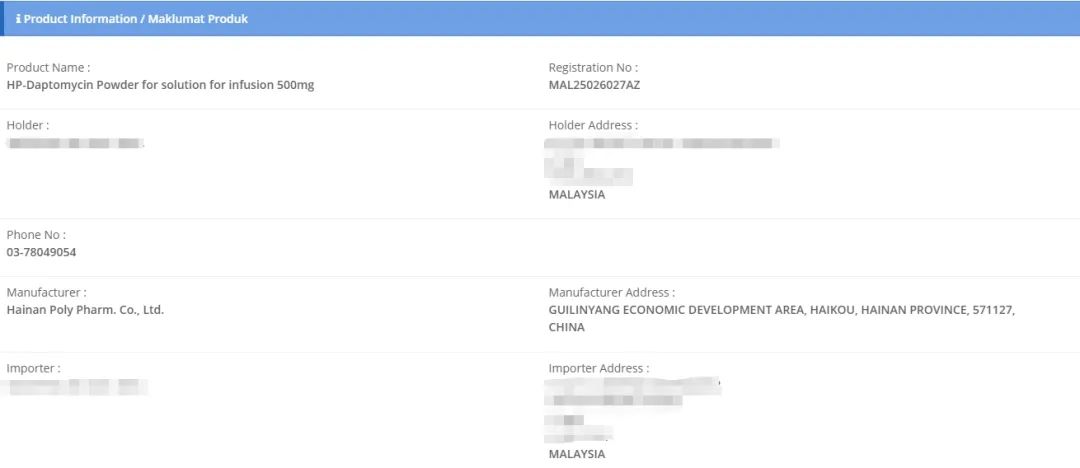The image size is (1080, 468).
Task: Click the Product Information / Maklumat Produk title
Action: pos(136,19)
